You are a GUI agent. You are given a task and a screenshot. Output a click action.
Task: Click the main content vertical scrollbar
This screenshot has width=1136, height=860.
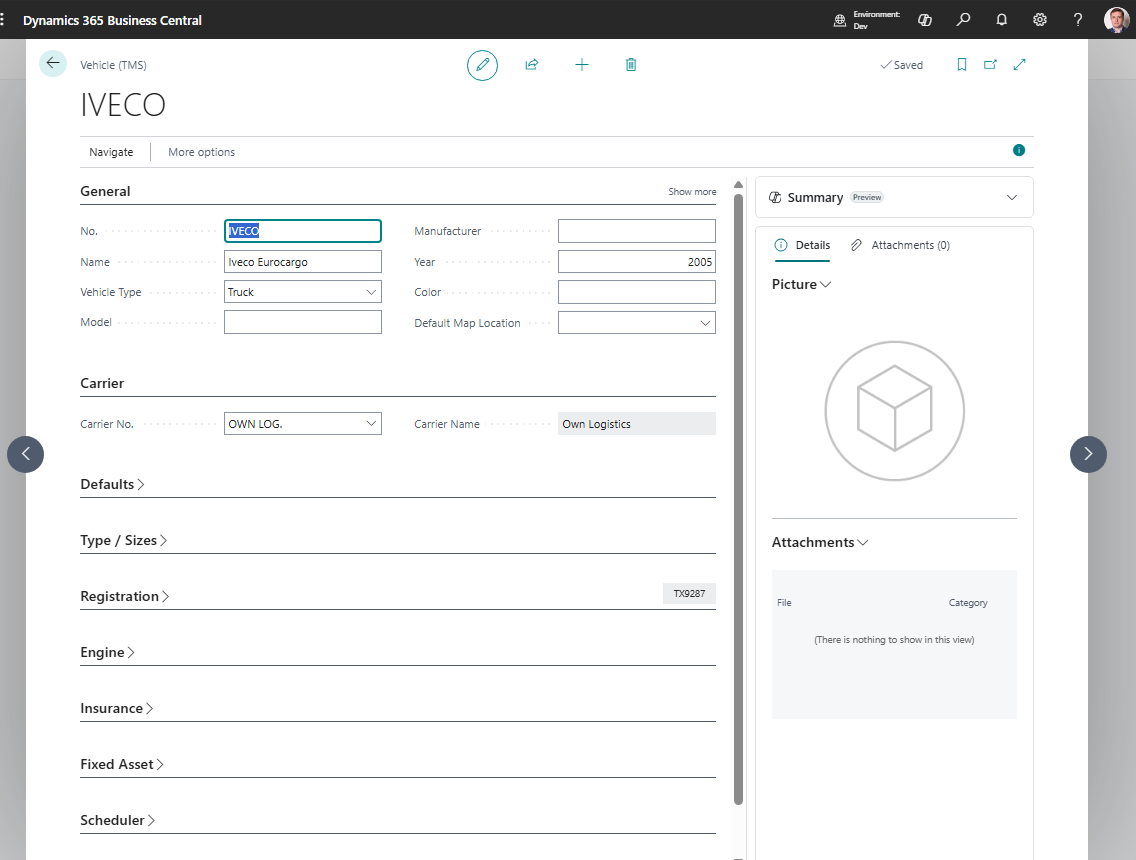pyautogui.click(x=738, y=500)
